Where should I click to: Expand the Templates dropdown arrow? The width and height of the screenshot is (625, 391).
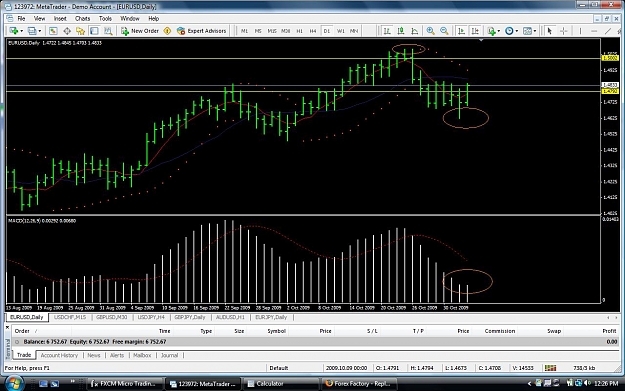(535, 31)
